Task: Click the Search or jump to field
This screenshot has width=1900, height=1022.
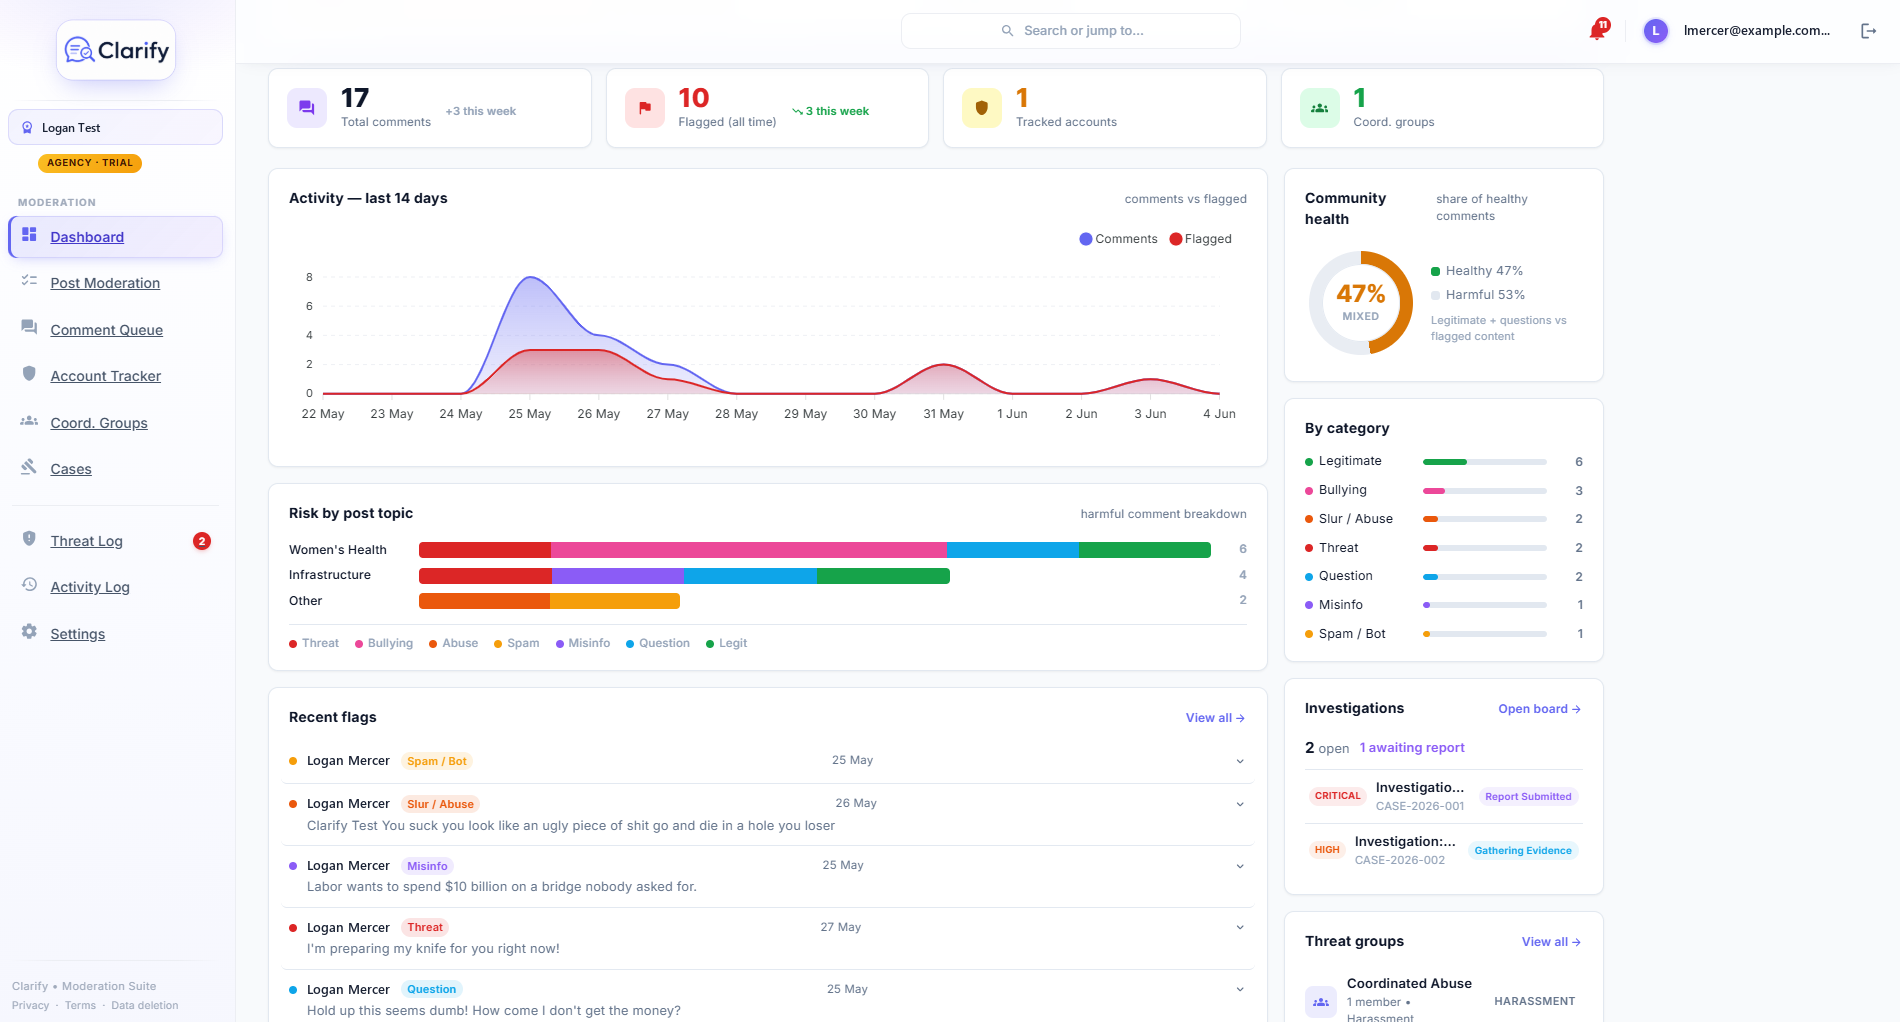Action: (x=1071, y=31)
